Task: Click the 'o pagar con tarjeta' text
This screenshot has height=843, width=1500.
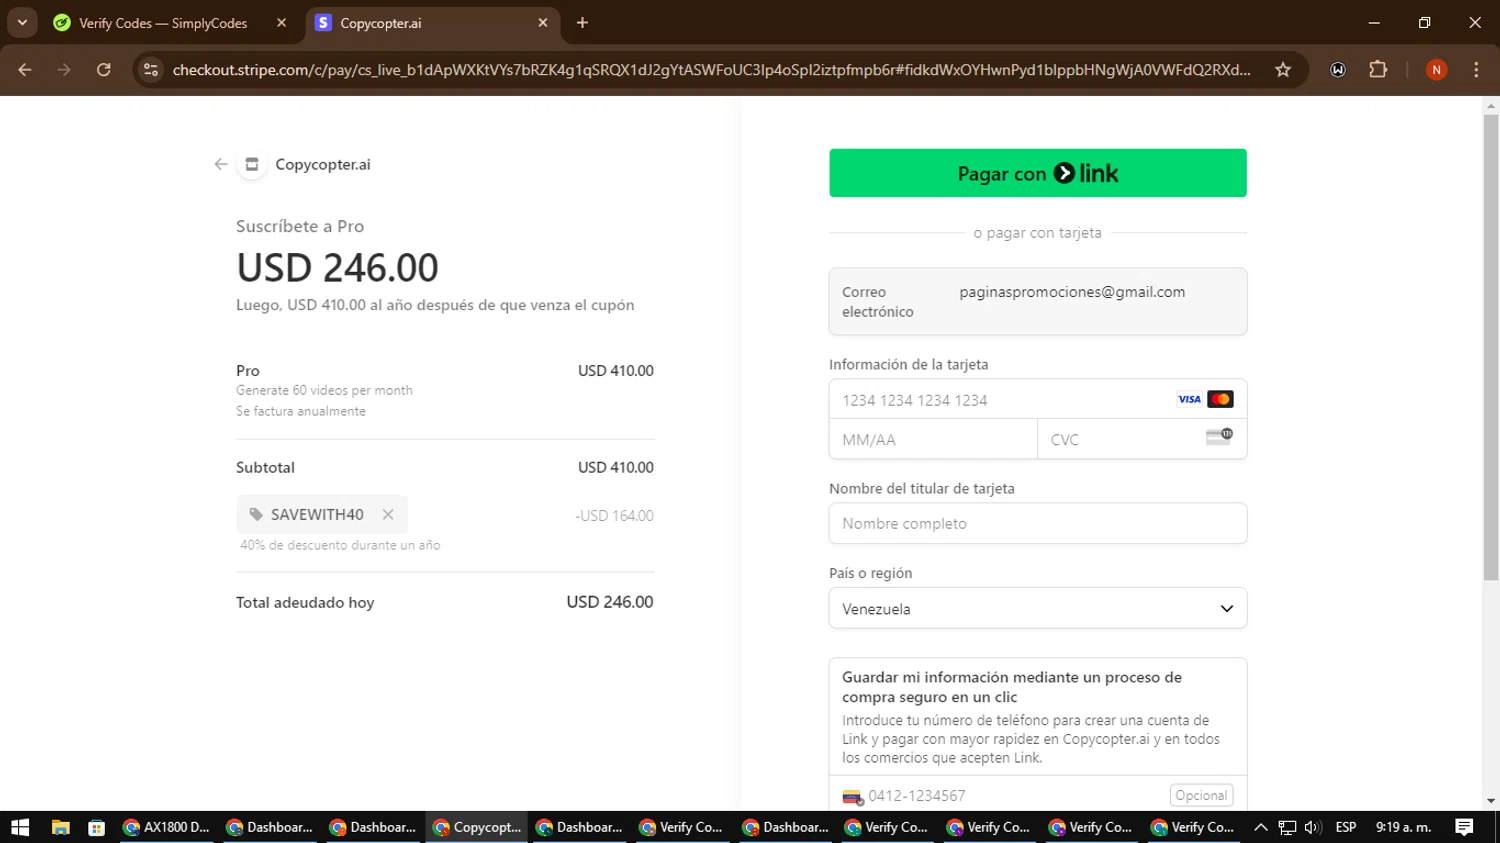Action: (1038, 233)
